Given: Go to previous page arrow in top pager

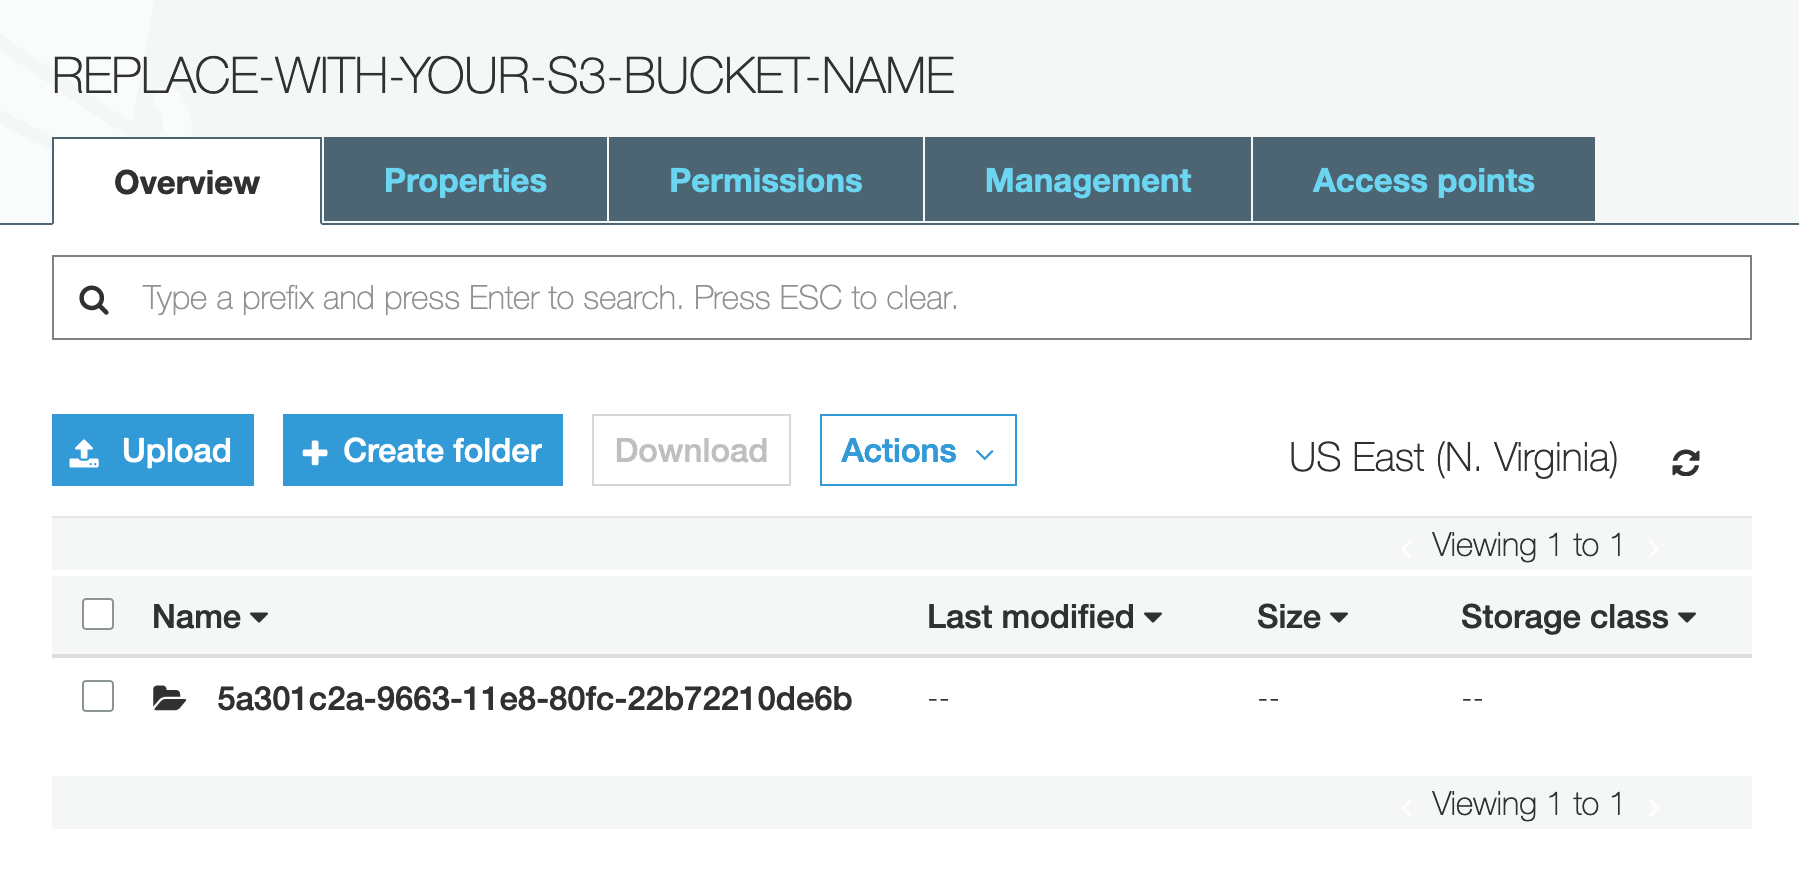Looking at the screenshot, I should (x=1407, y=547).
